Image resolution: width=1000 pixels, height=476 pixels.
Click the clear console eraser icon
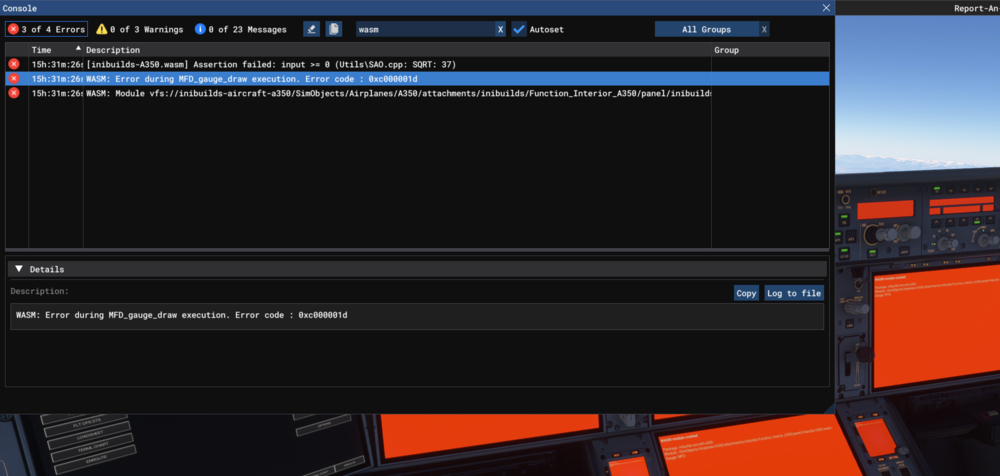(312, 30)
